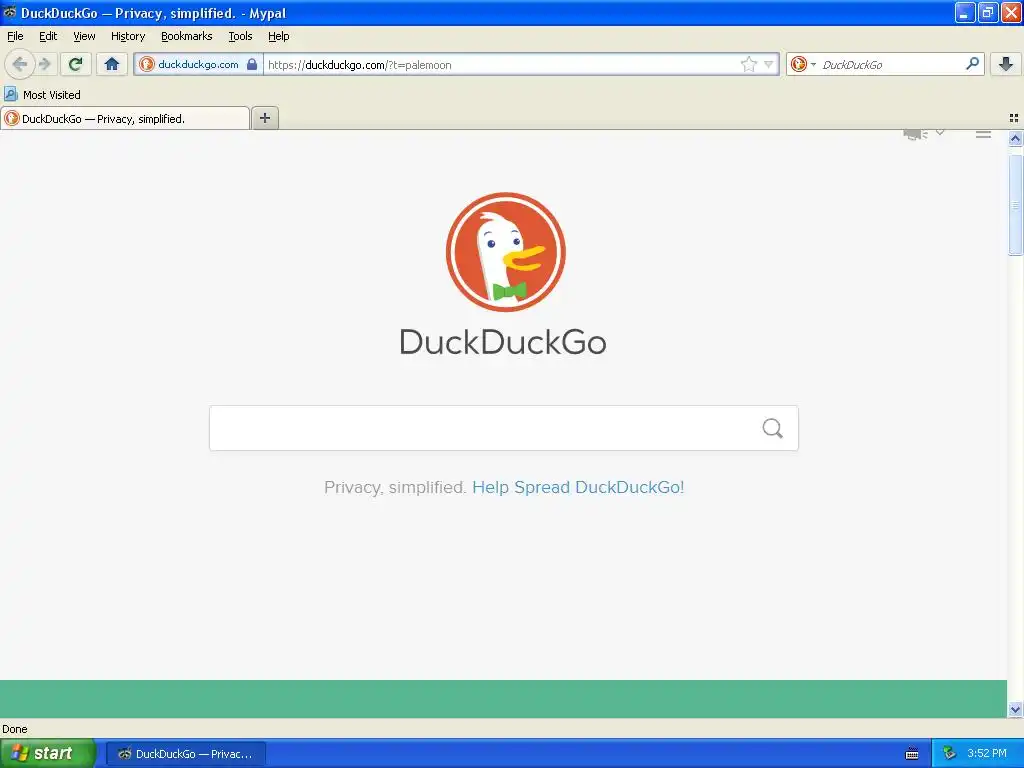Open the Bookmarks menu
The height and width of the screenshot is (768, 1024).
(x=187, y=36)
